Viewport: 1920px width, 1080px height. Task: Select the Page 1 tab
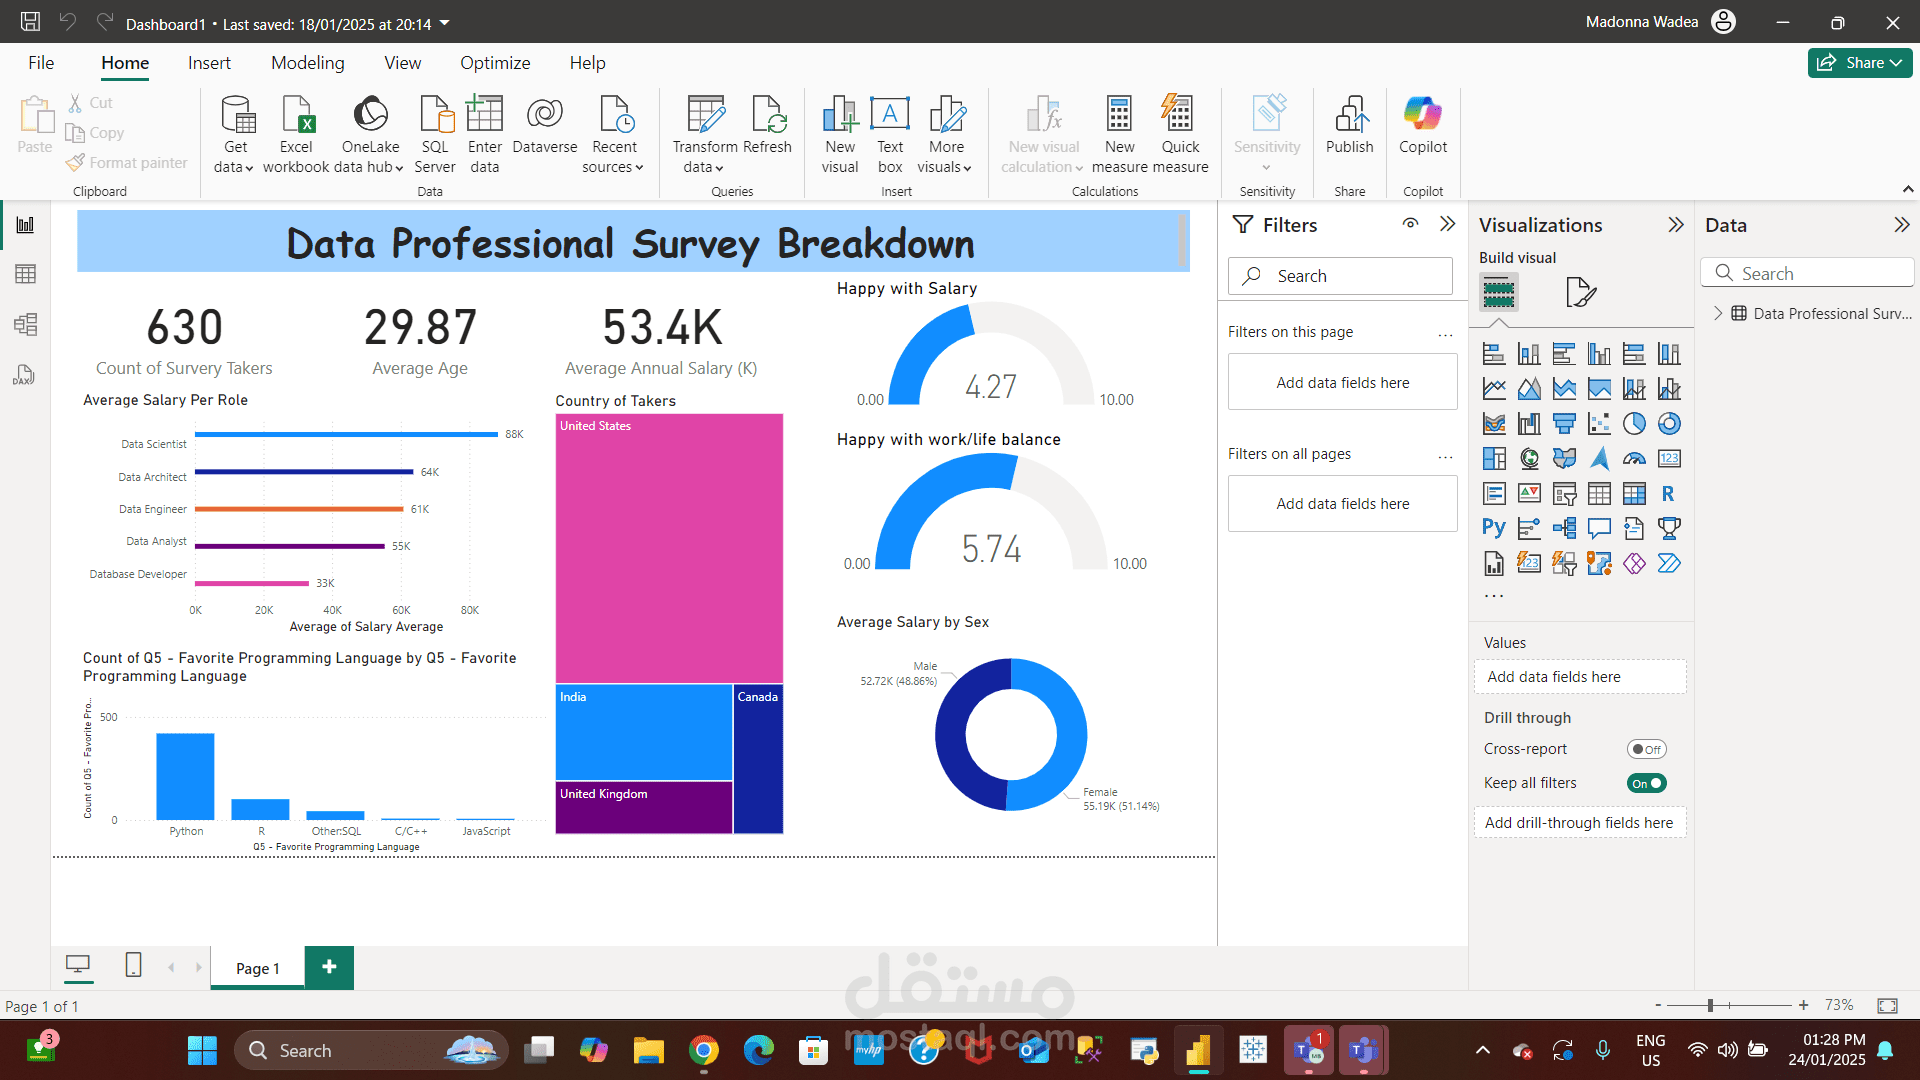pyautogui.click(x=257, y=968)
